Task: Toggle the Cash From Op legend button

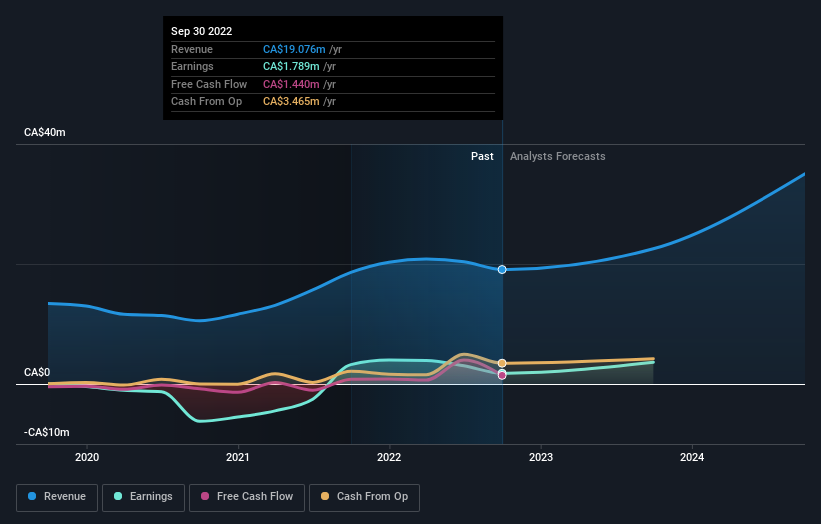Action: tap(364, 497)
